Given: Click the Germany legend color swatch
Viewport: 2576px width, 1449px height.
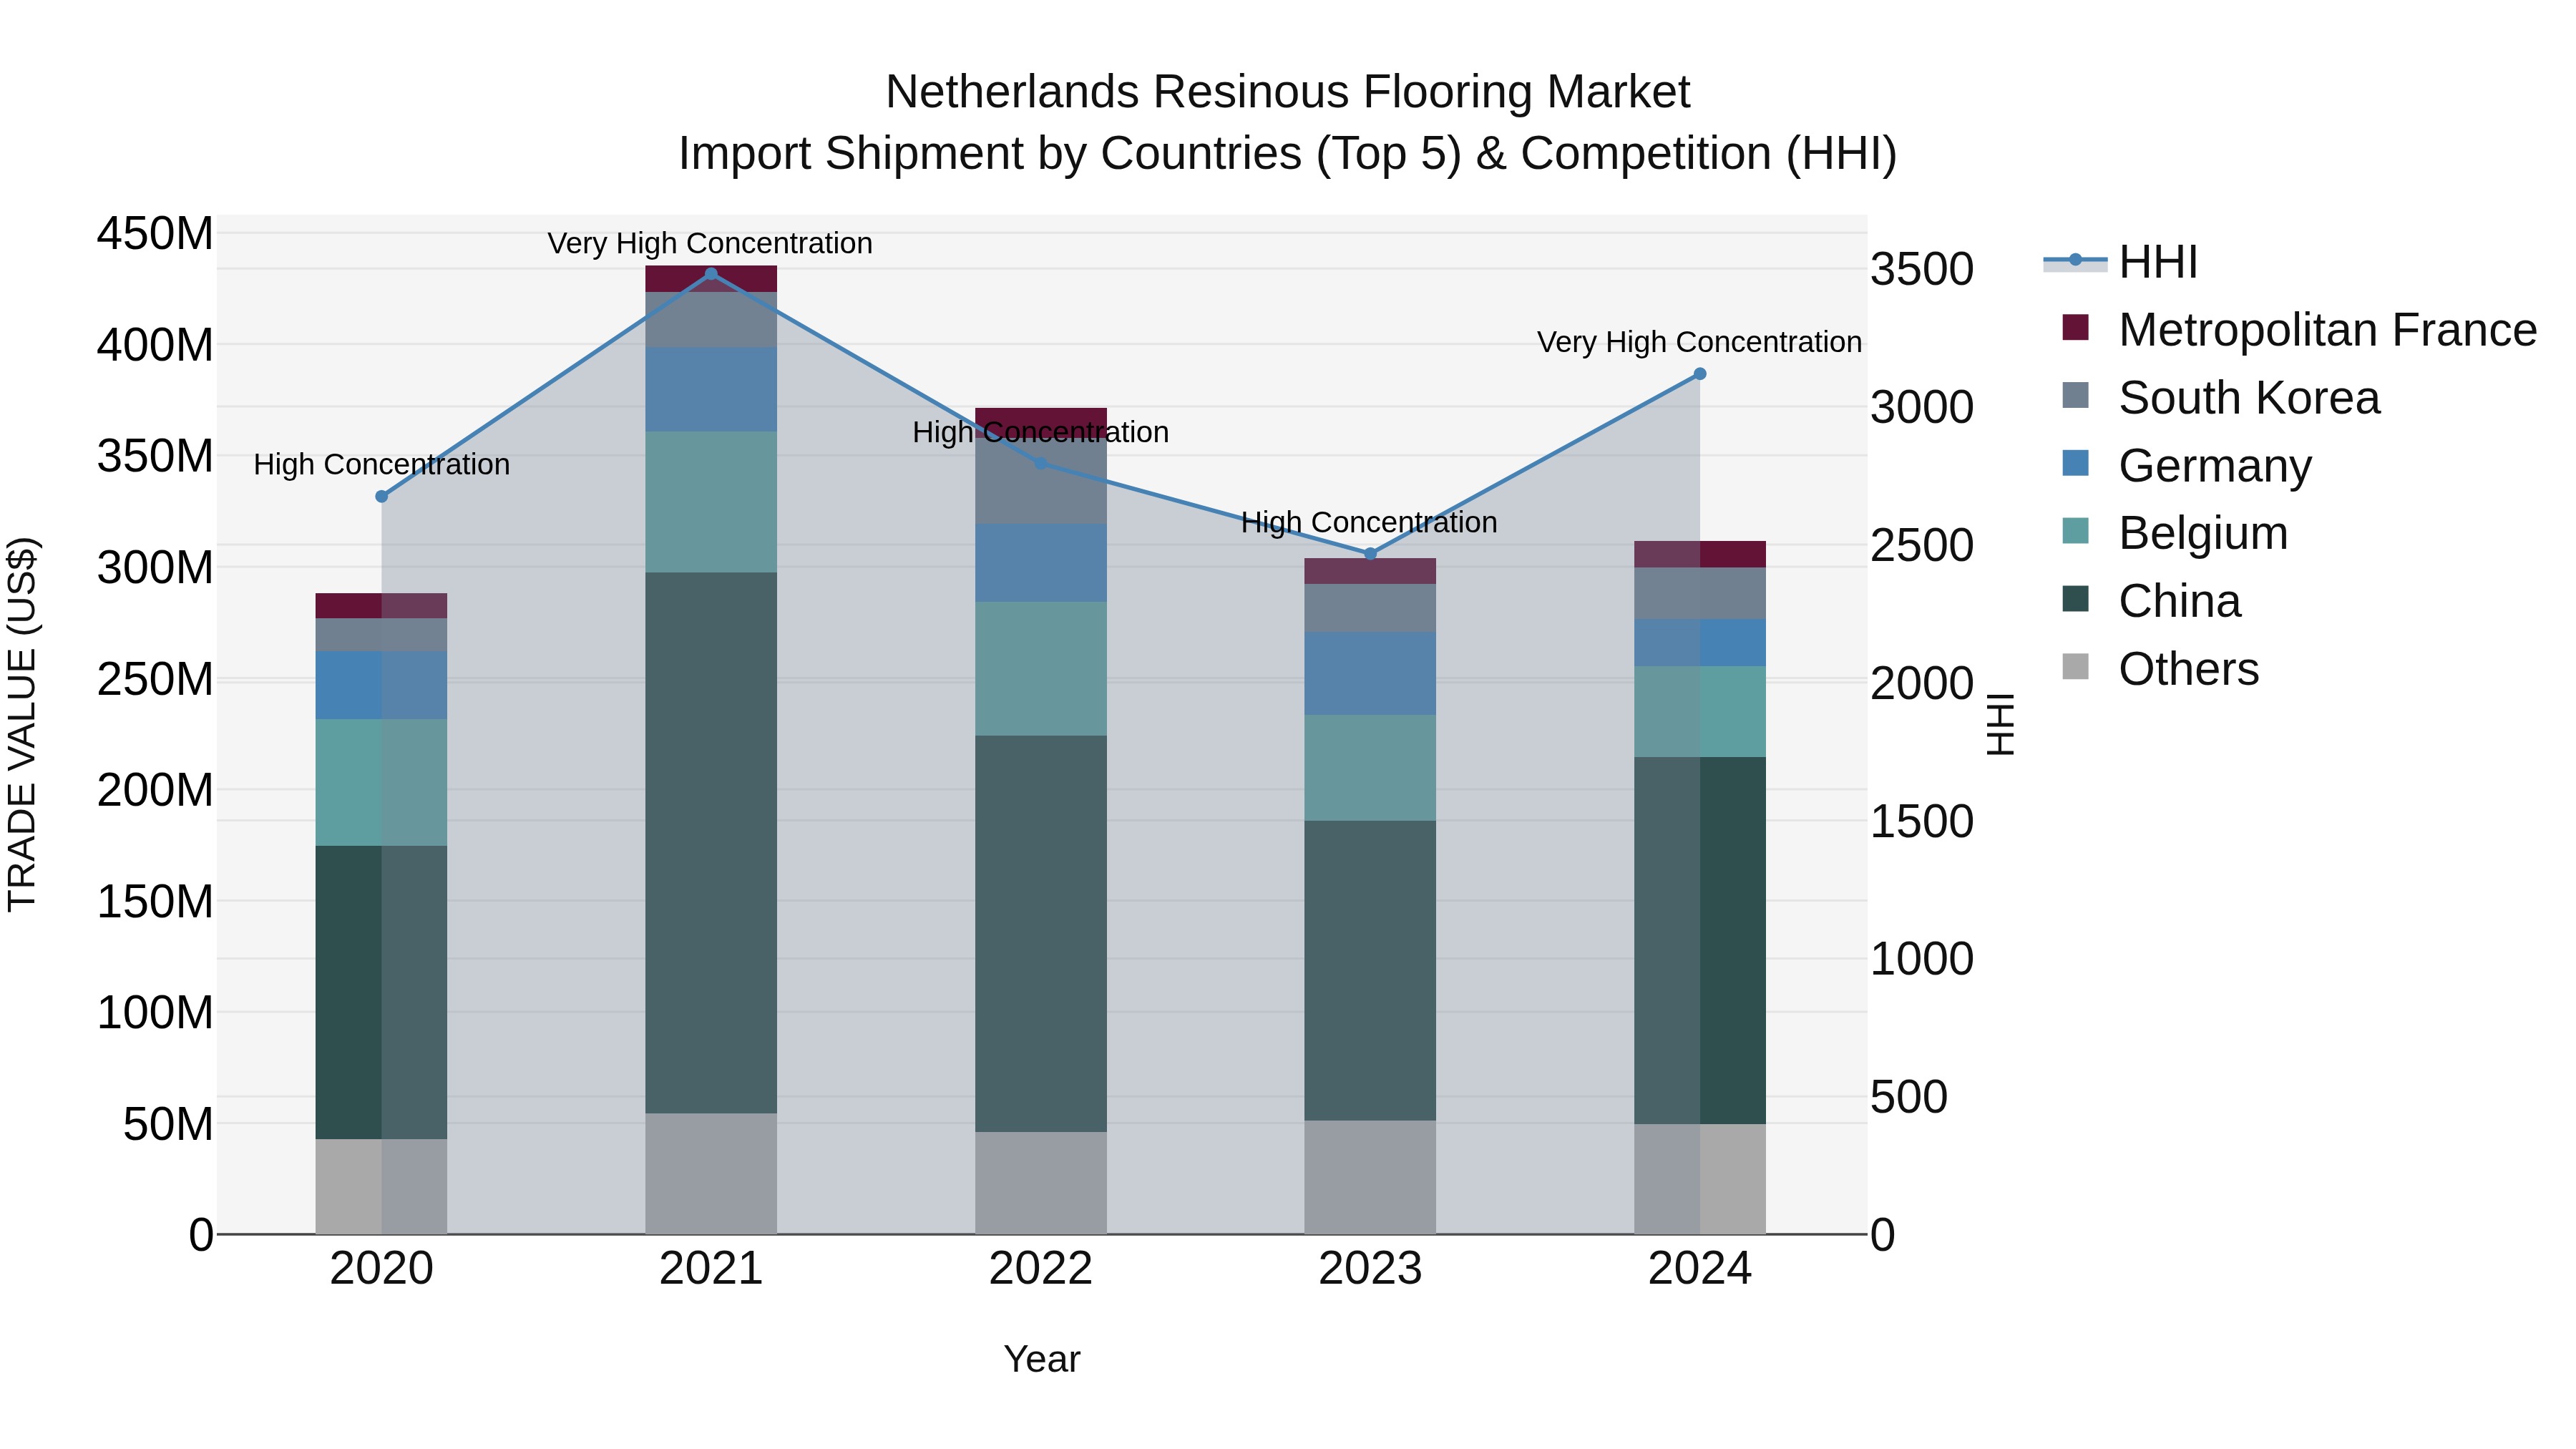Looking at the screenshot, I should pyautogui.click(x=2076, y=463).
